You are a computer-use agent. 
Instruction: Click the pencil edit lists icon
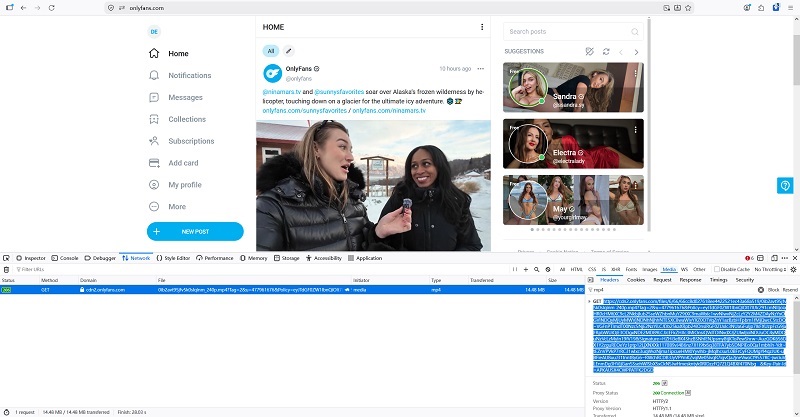(x=288, y=51)
